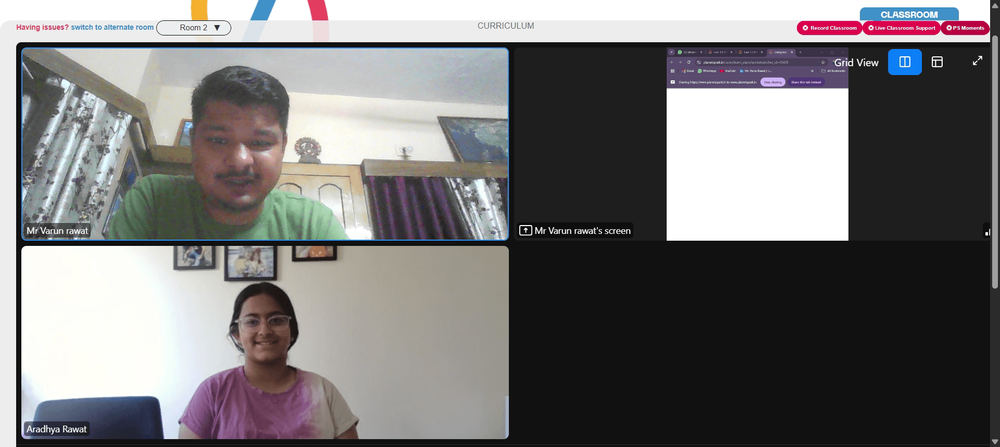
Task: Select the CLASSROOM tab
Action: tap(909, 14)
